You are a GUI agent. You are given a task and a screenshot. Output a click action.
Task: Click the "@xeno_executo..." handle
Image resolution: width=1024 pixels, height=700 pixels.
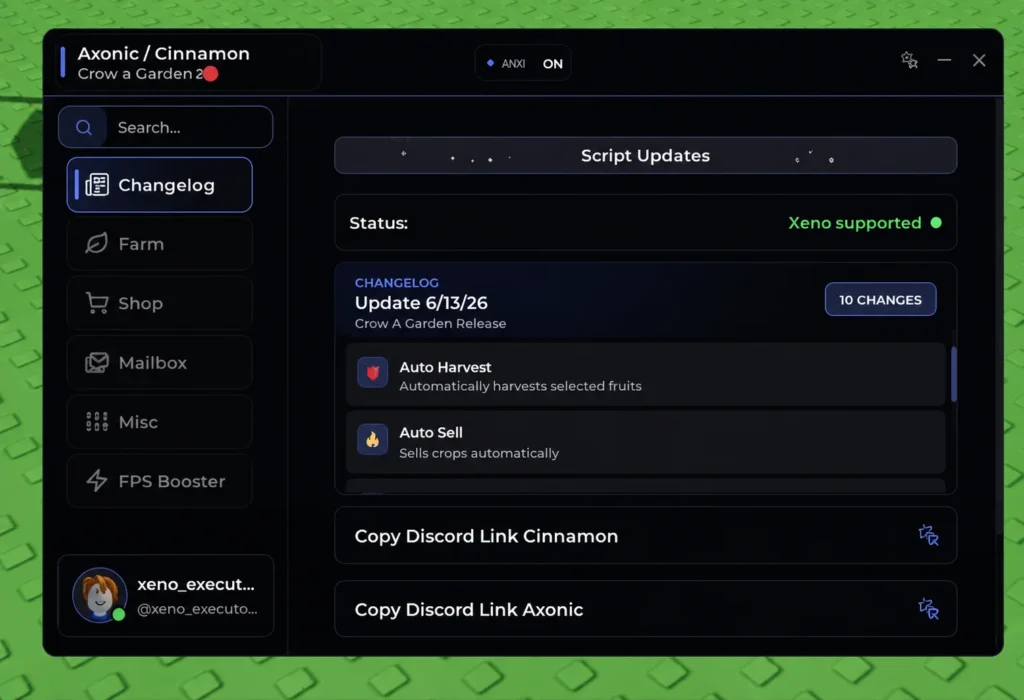(197, 609)
